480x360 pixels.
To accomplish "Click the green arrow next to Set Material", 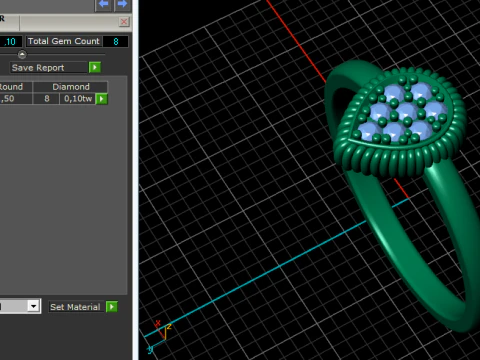I will (x=112, y=307).
